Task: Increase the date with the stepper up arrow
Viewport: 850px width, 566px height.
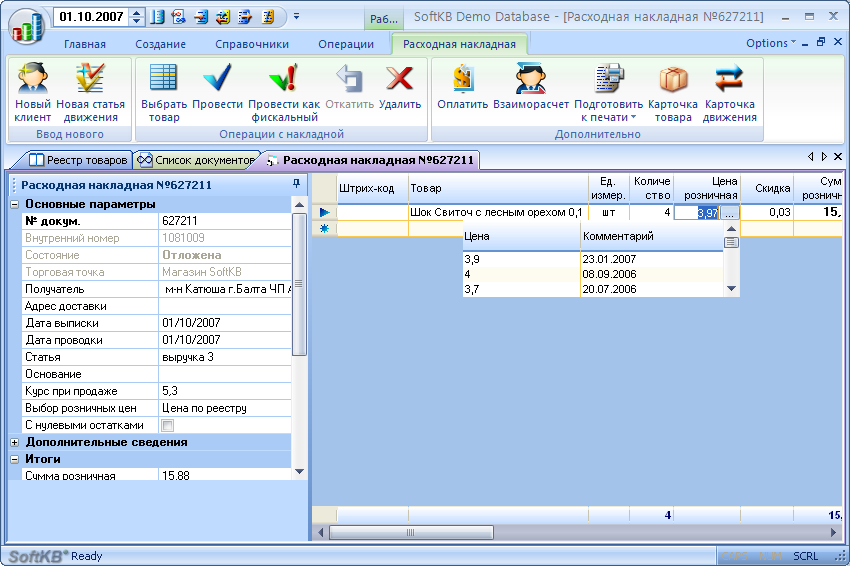Action: coord(137,12)
